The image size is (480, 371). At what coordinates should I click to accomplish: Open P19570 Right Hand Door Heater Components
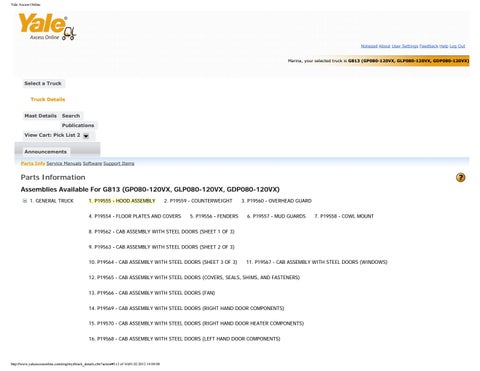tap(196, 323)
